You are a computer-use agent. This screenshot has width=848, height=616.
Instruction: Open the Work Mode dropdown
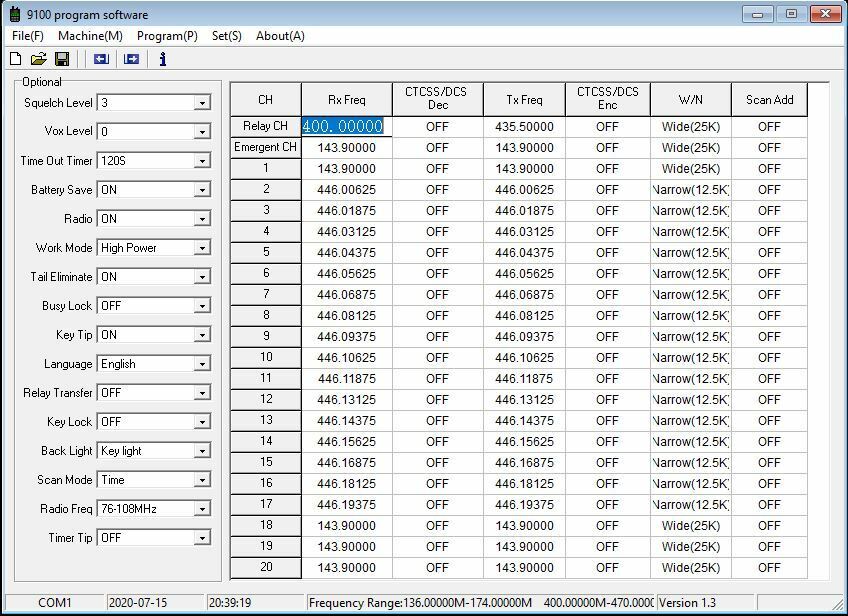coord(202,248)
